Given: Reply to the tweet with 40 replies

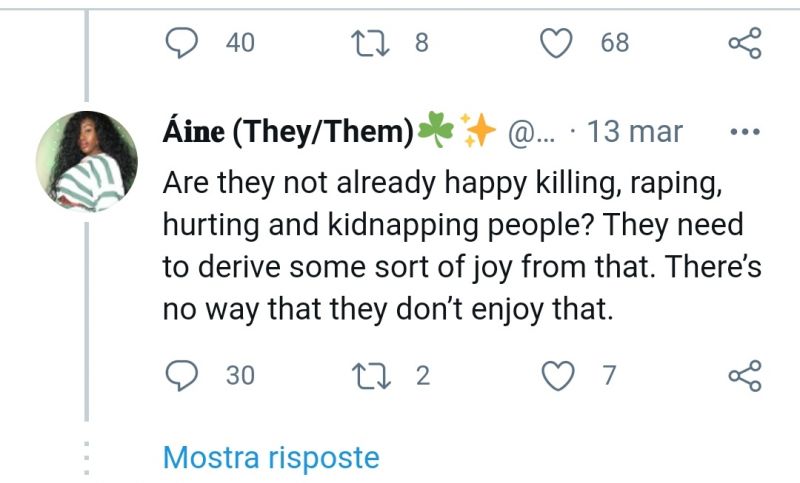Looking at the screenshot, I should [x=181, y=43].
